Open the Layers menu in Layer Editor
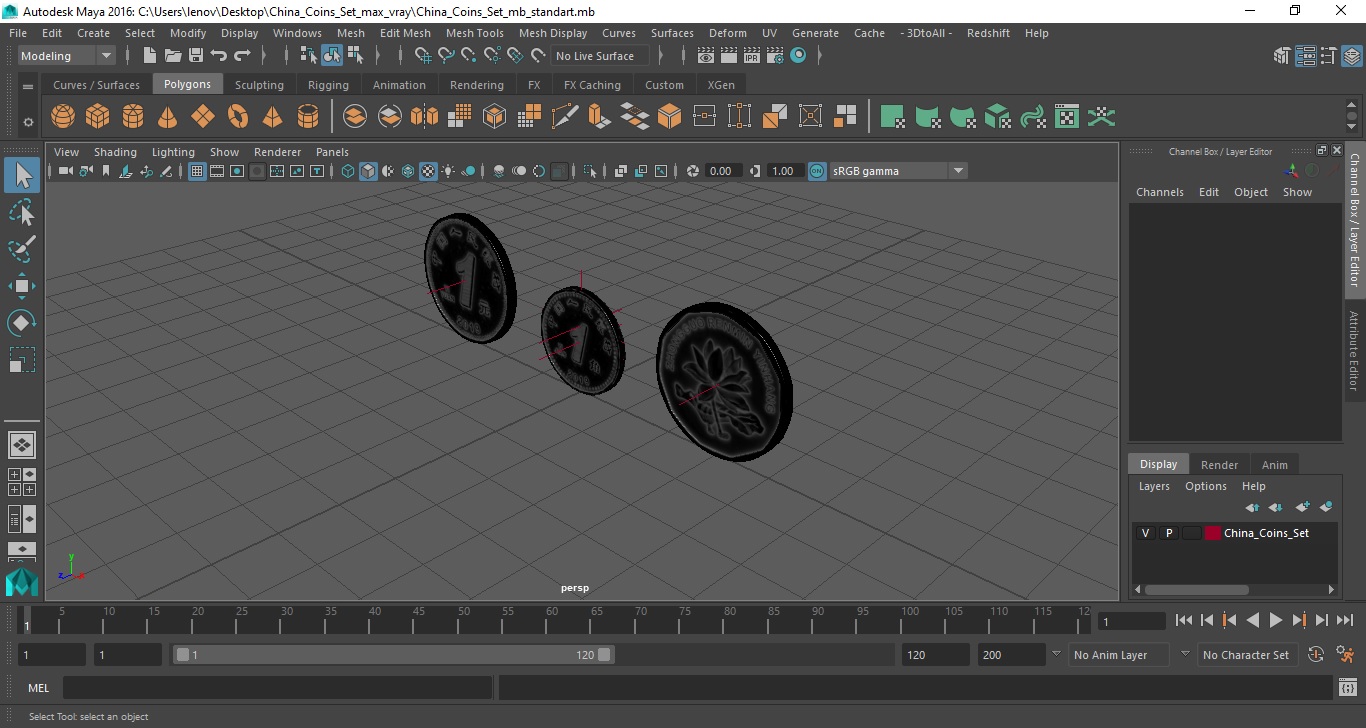This screenshot has width=1366, height=728. (1154, 486)
